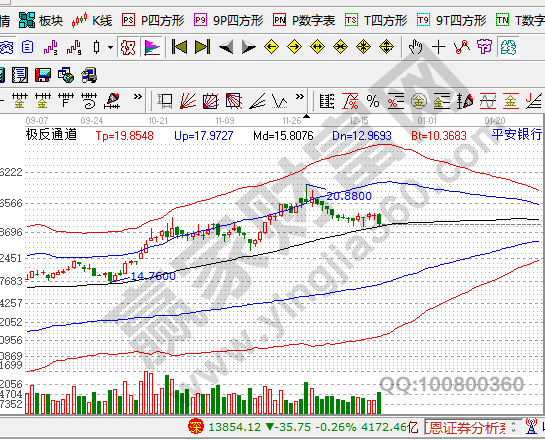
Task: Step back one bar with left arrow
Action: click(x=226, y=47)
